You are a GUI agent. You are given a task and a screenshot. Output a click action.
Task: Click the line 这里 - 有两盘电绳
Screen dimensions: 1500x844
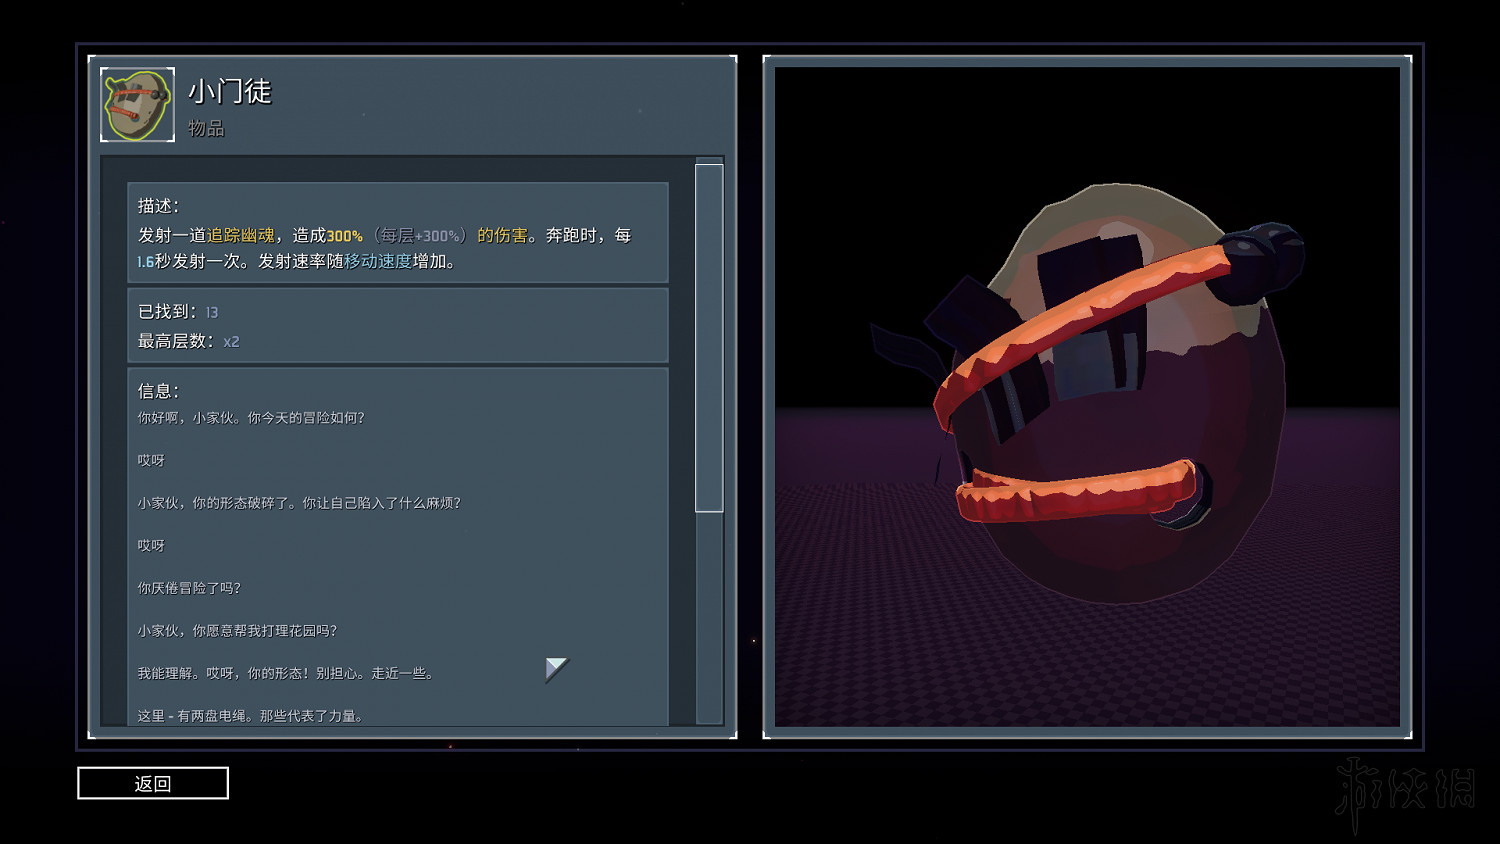250,716
